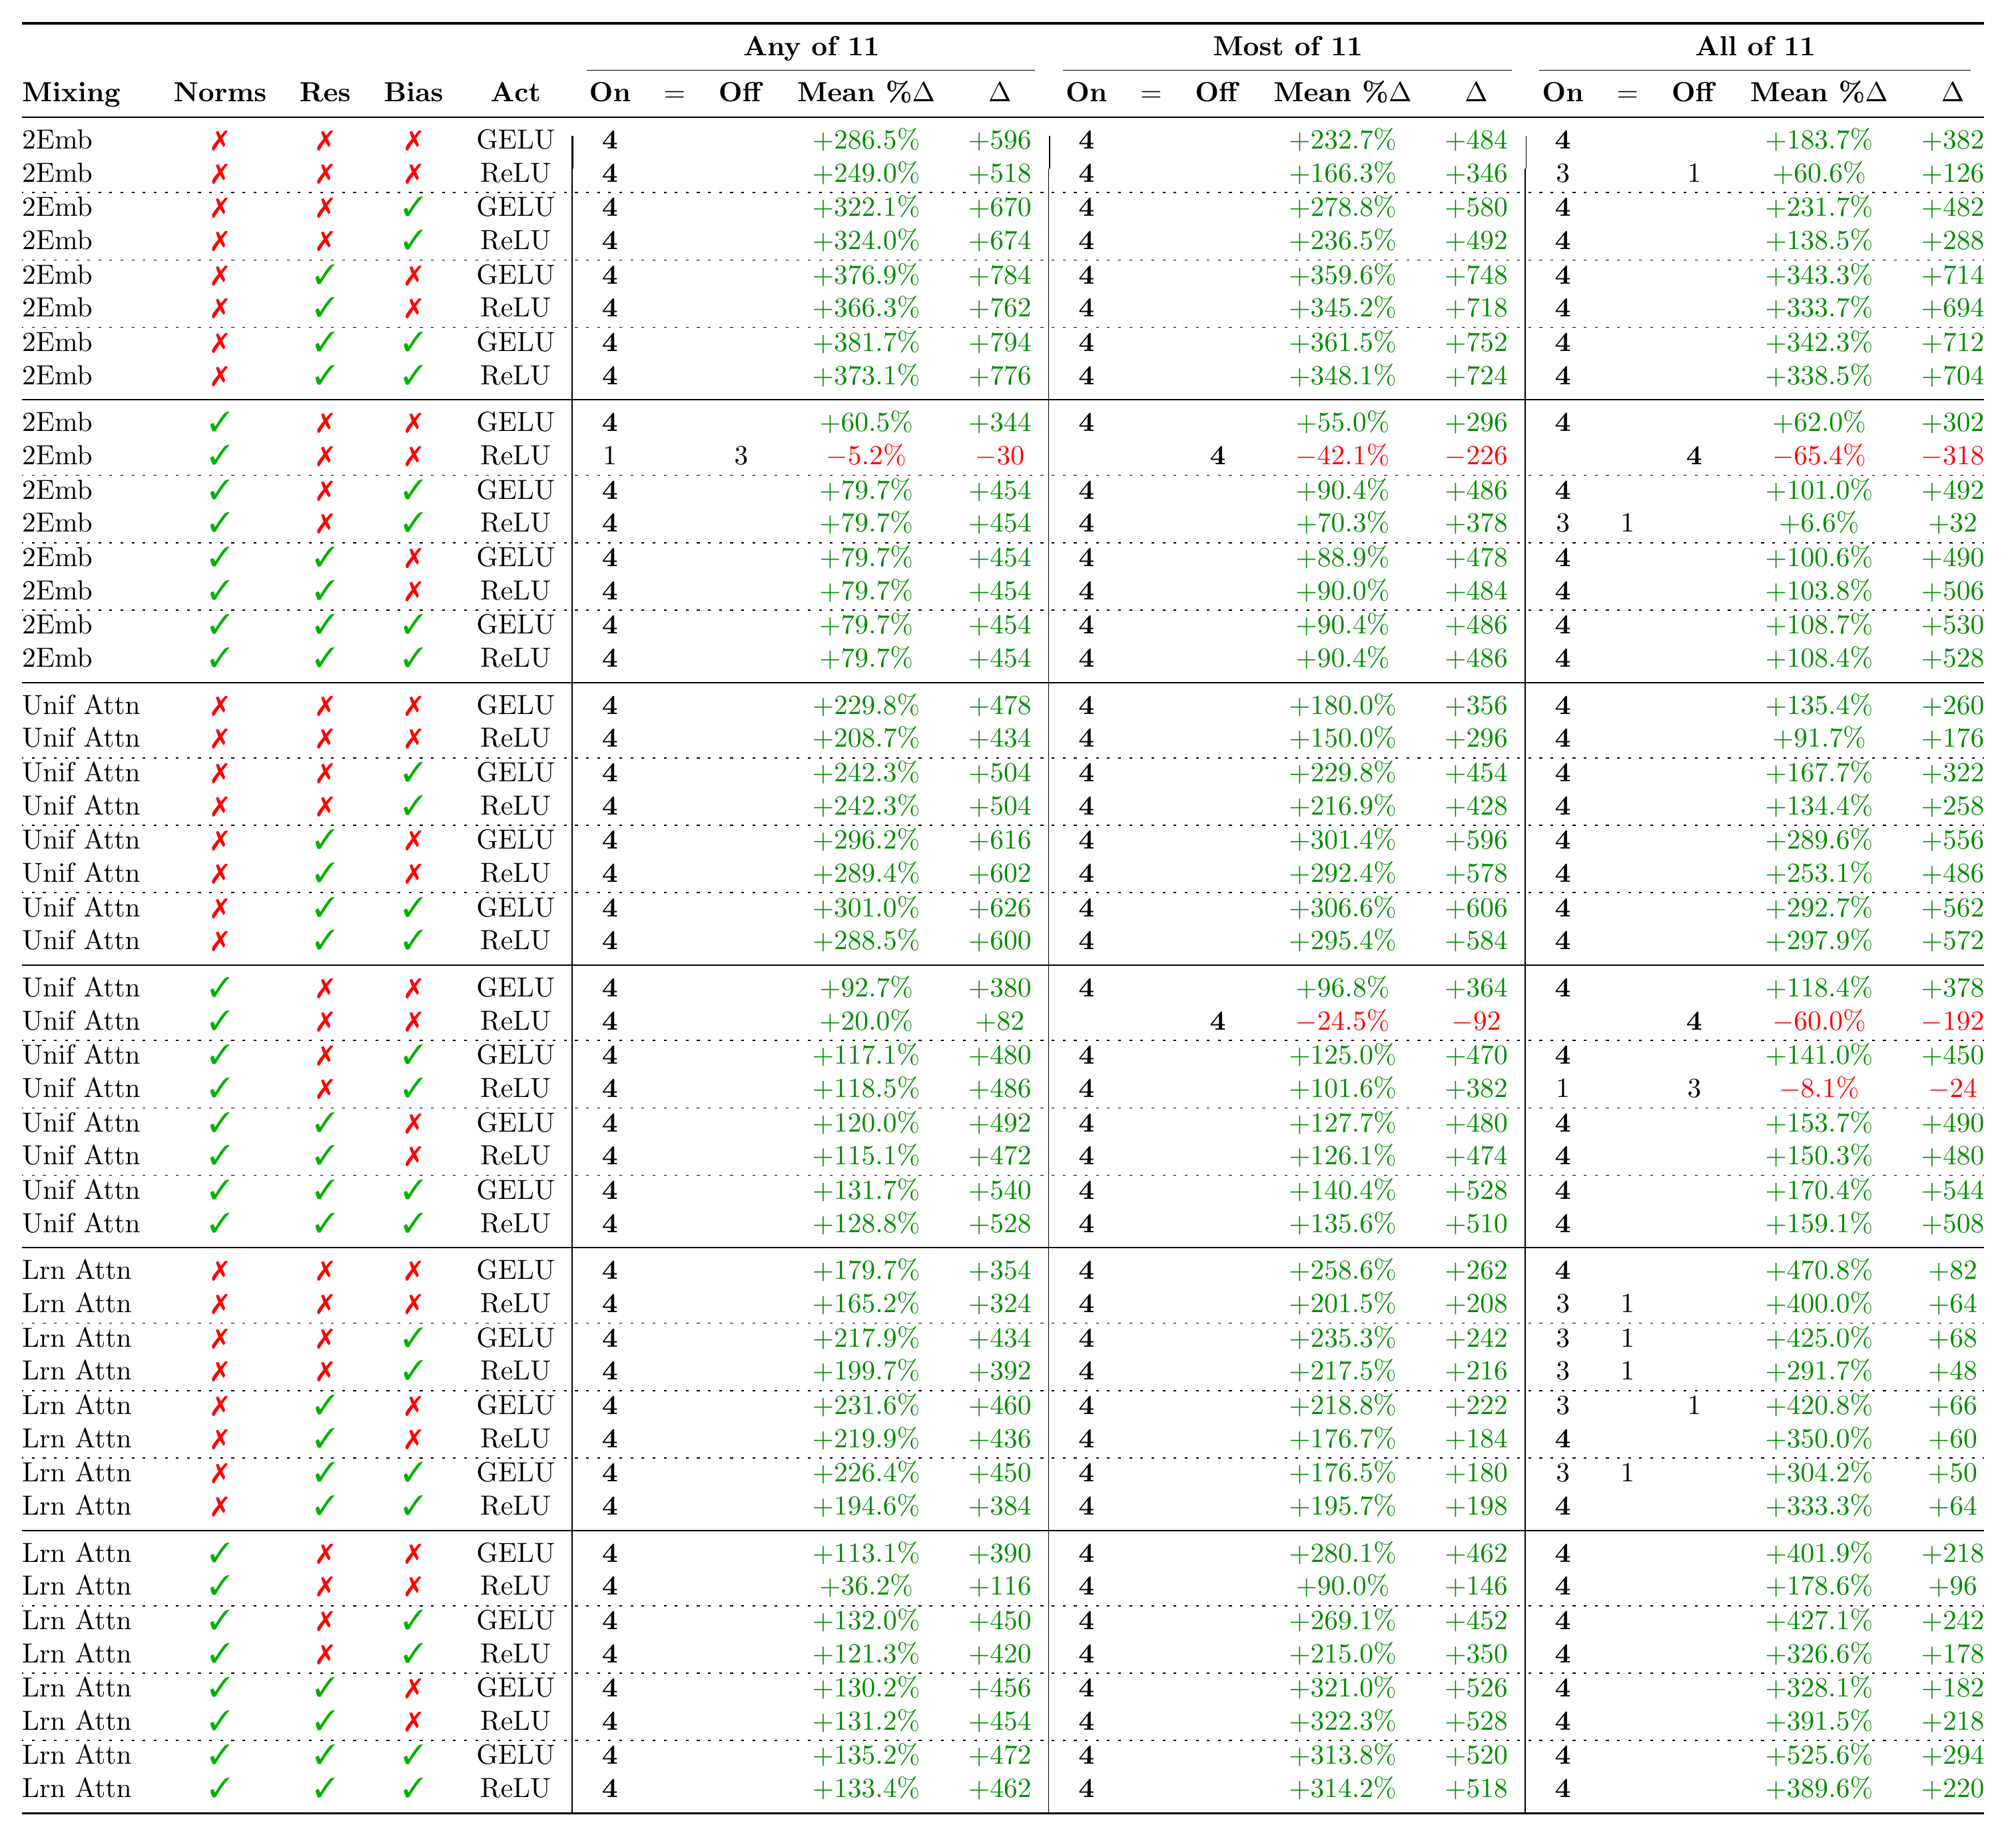The height and width of the screenshot is (1837, 2016).
Task: Click the red −318 delta value
Action: pyautogui.click(x=1952, y=457)
